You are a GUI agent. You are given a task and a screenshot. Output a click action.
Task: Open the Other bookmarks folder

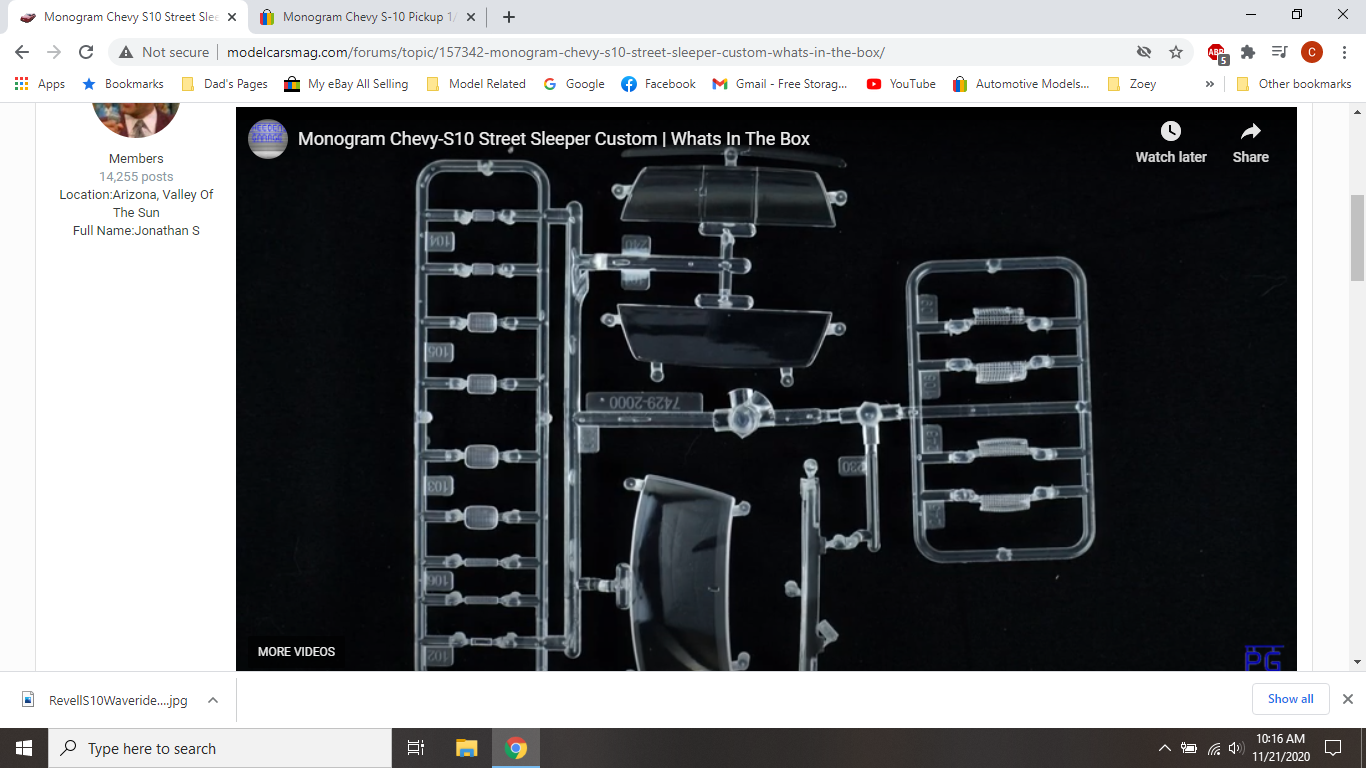(1294, 84)
